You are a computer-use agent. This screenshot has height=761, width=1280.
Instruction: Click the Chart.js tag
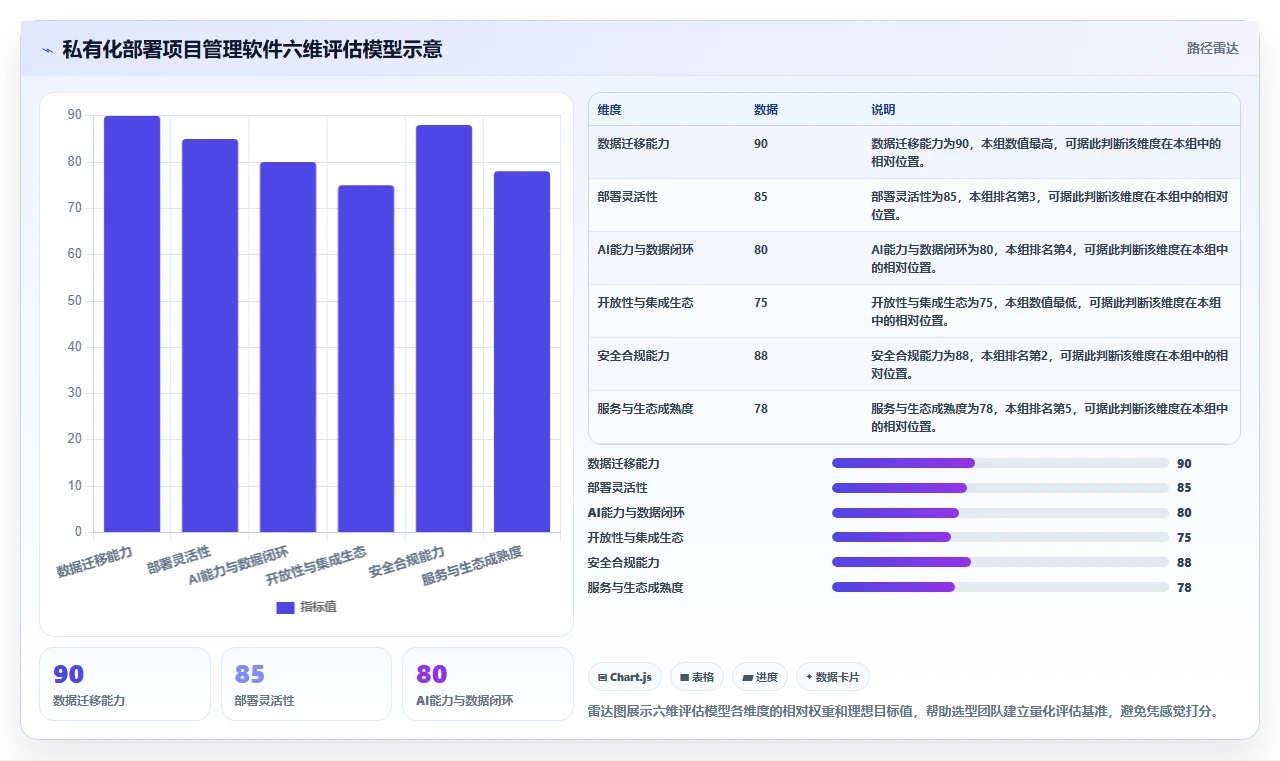625,677
